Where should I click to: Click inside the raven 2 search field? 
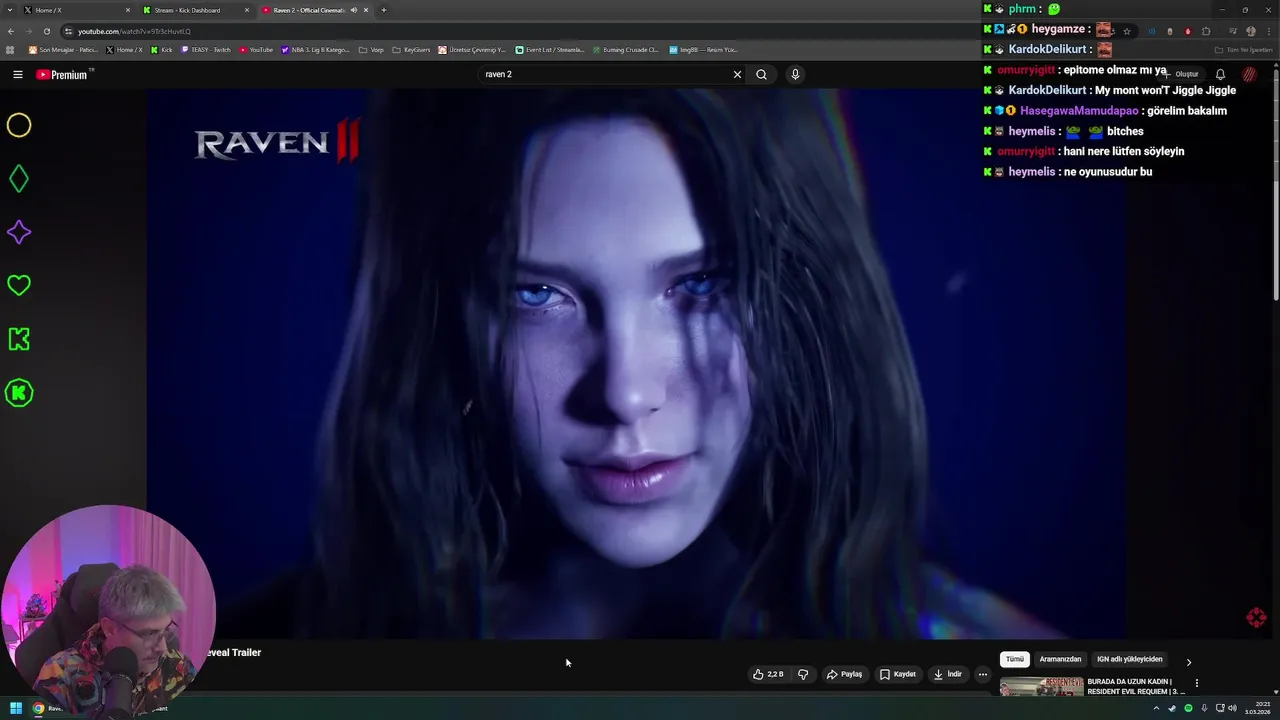pos(605,74)
